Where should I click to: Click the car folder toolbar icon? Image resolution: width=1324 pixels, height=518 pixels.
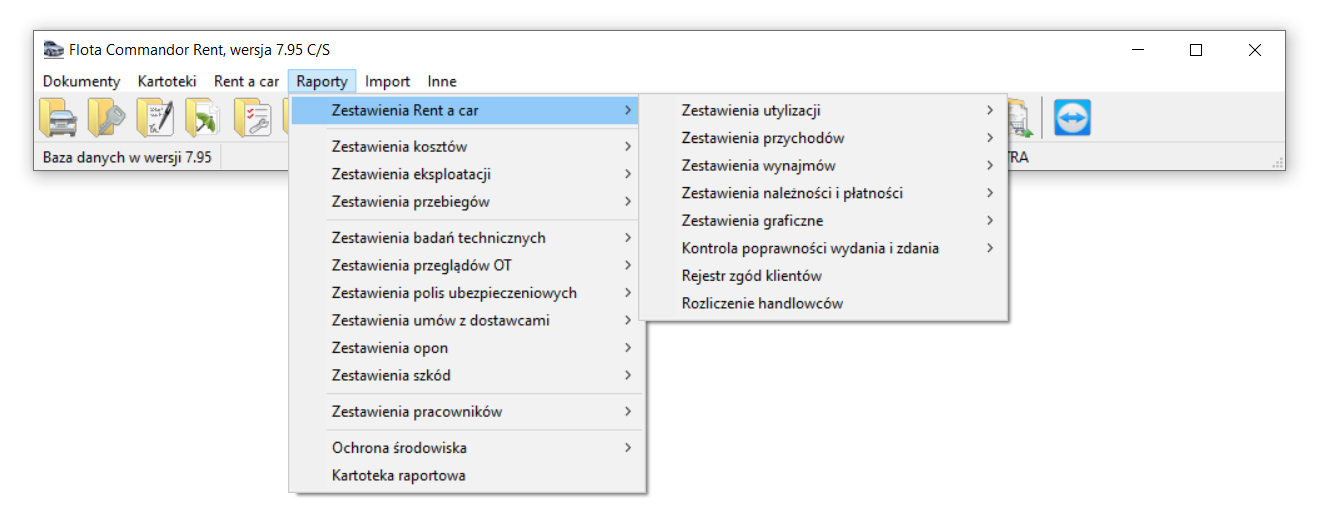(x=58, y=118)
